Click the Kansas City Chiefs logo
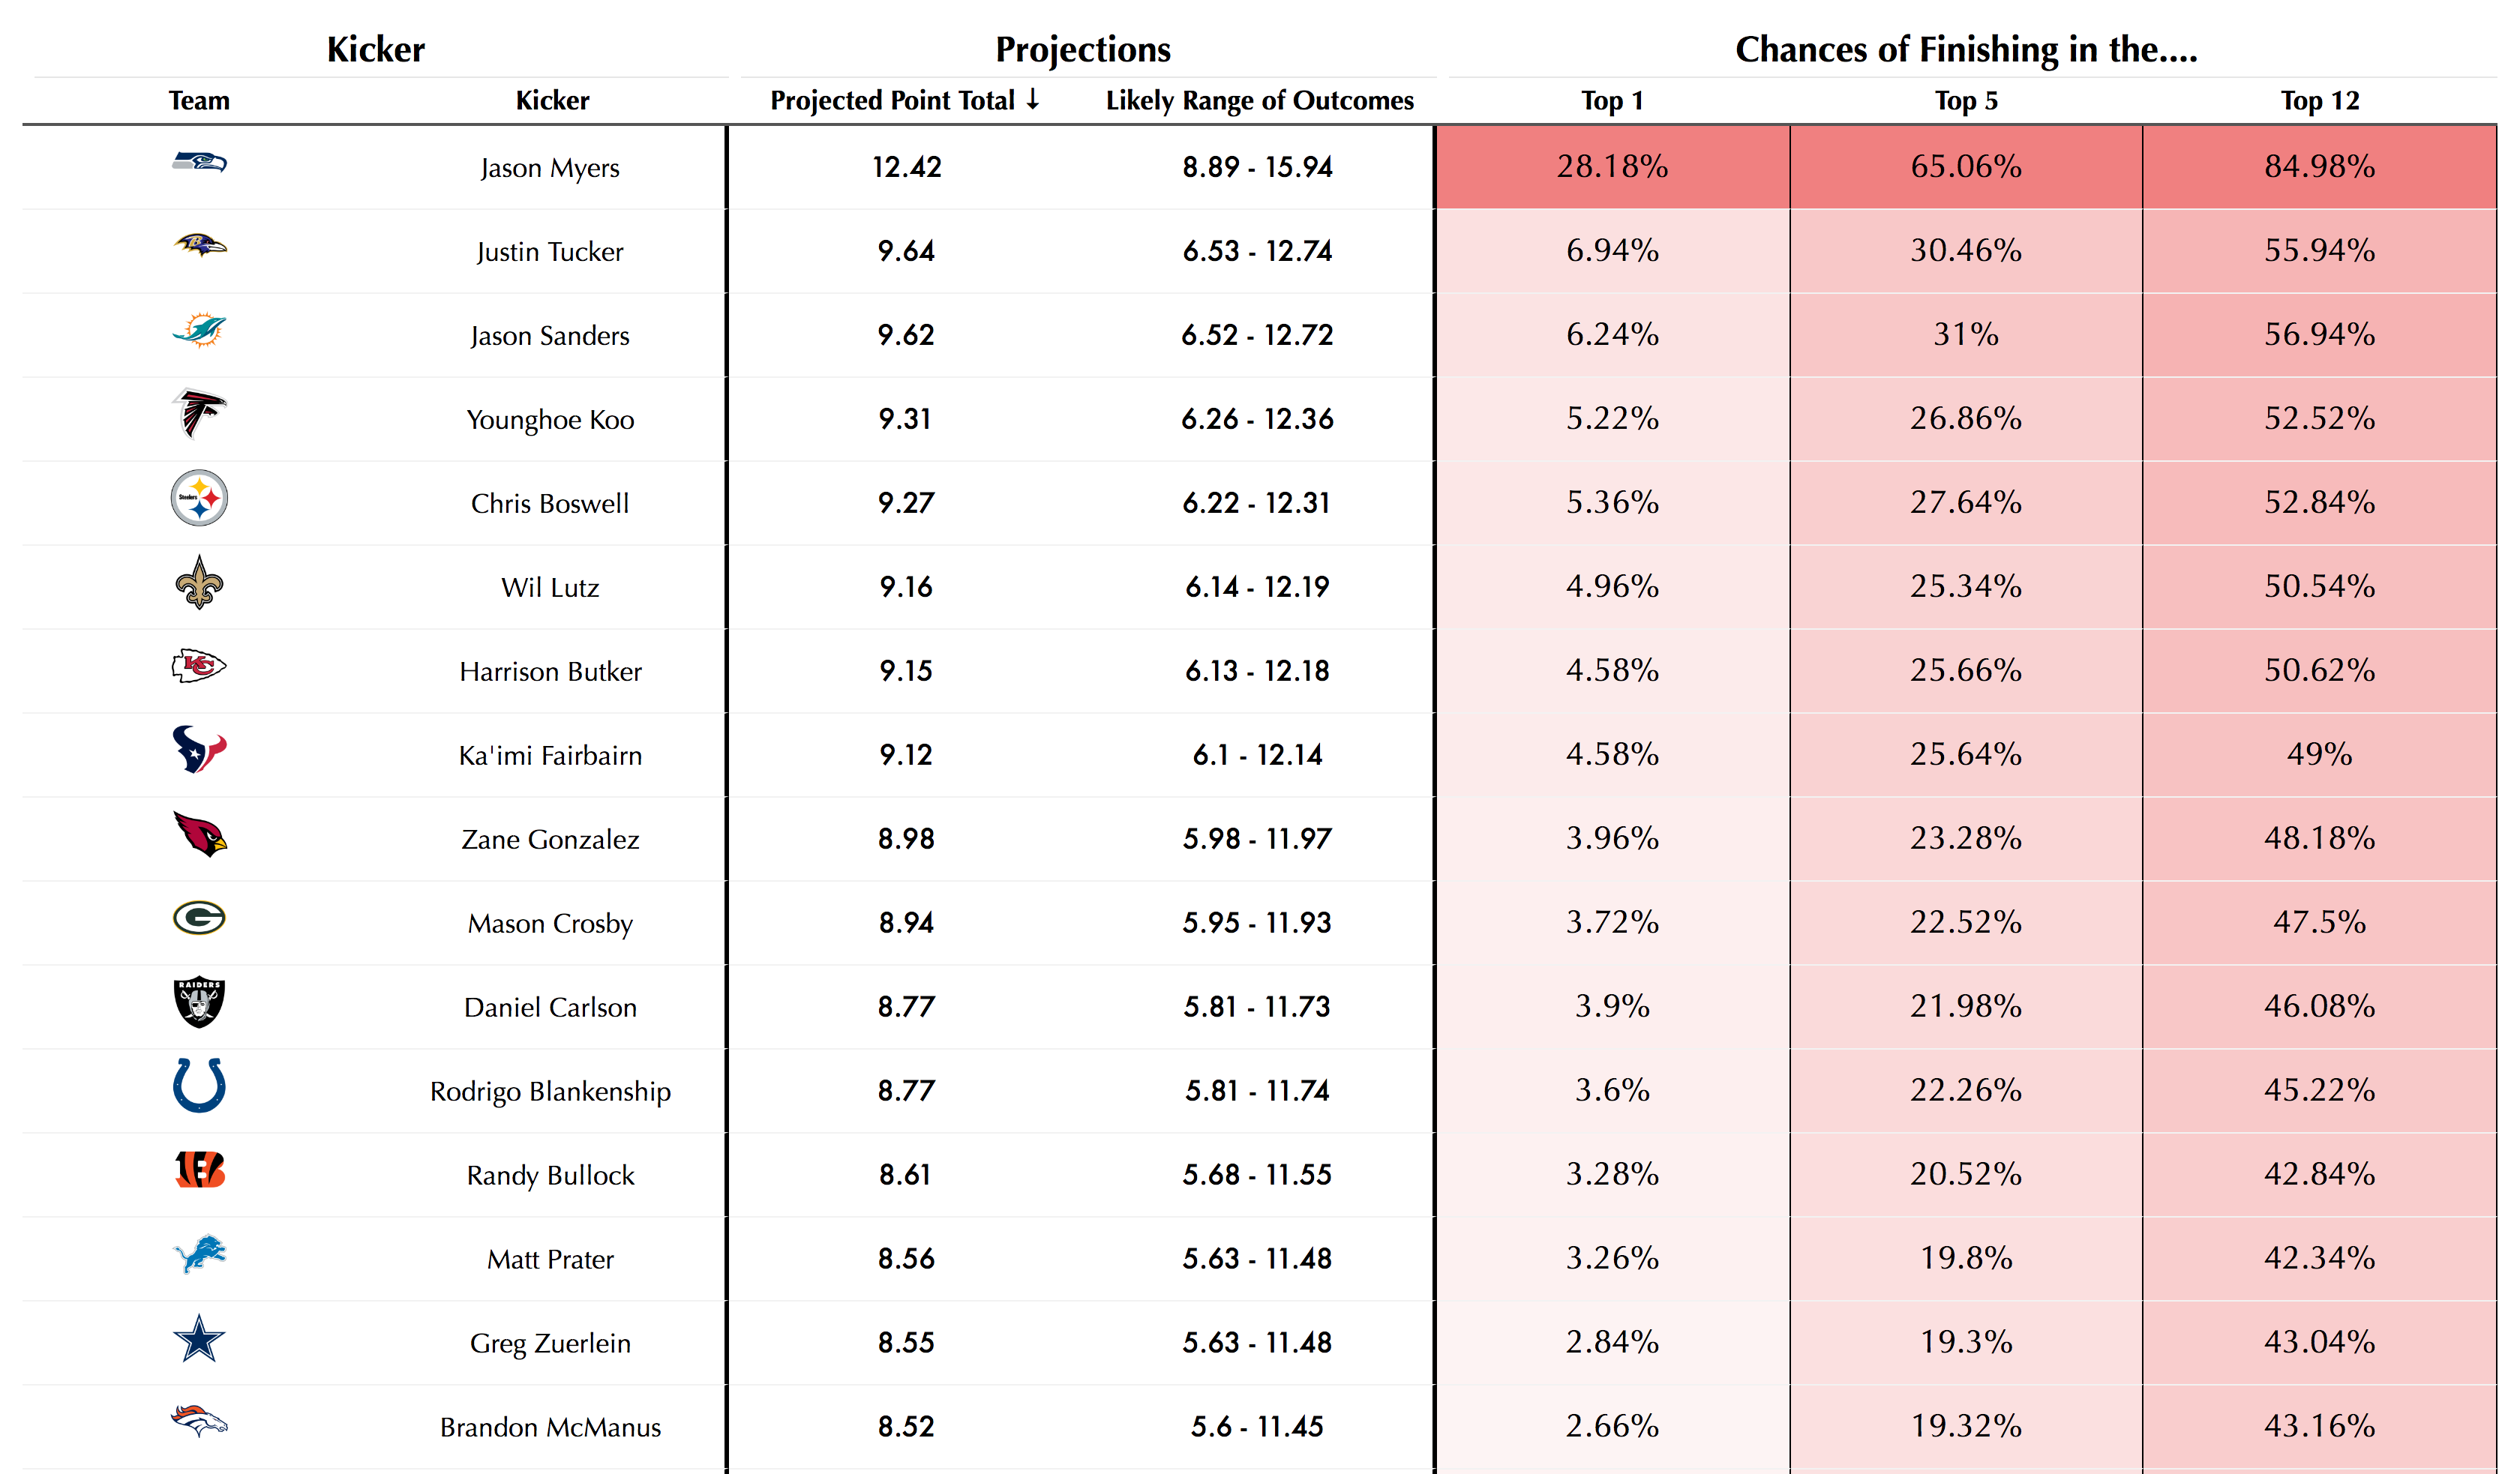The width and height of the screenshot is (2520, 1474). [x=199, y=666]
